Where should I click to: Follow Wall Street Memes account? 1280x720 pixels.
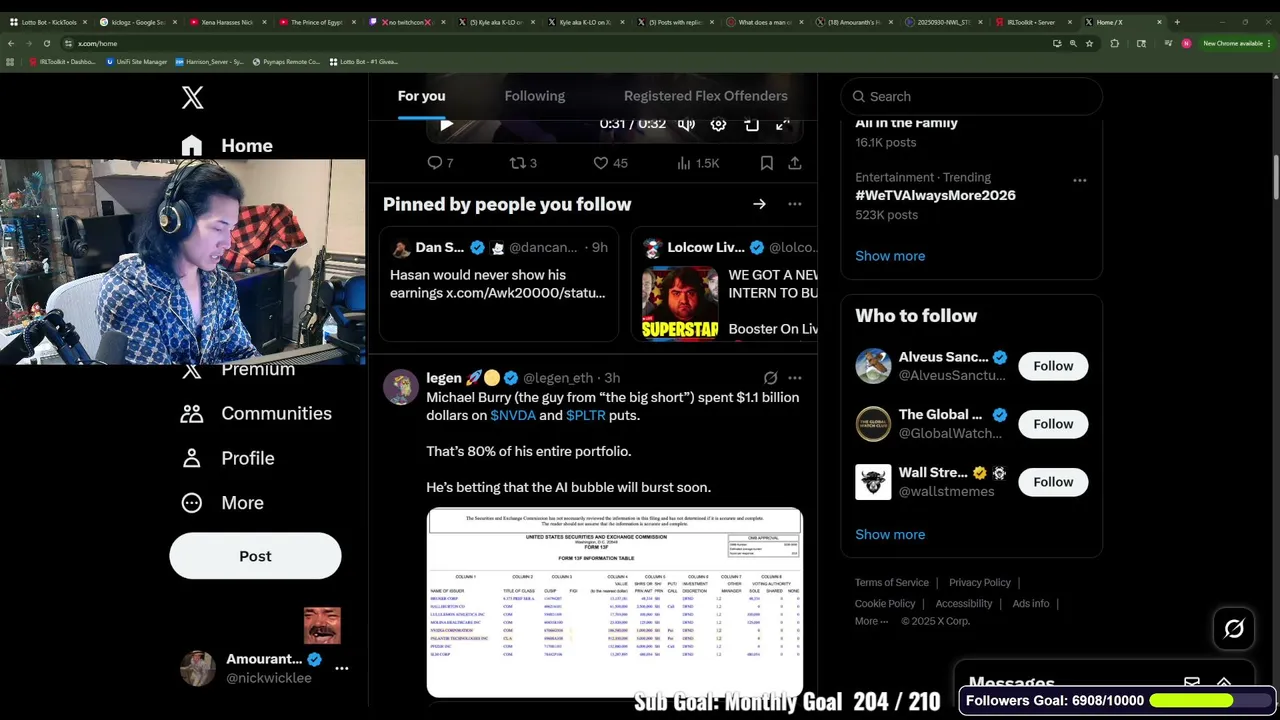point(1053,482)
